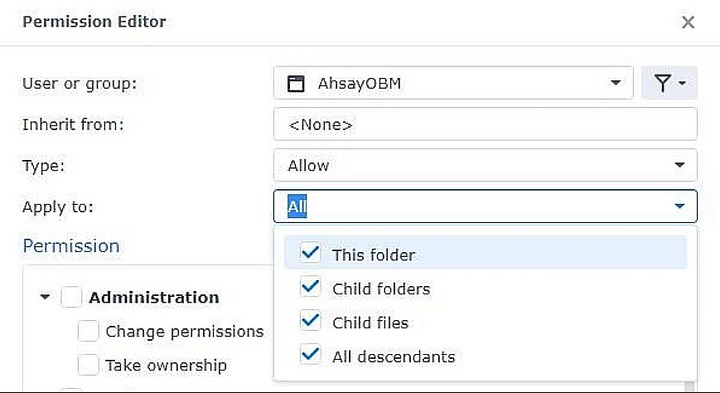
Task: Click the AhsayOBM application icon
Action: tap(296, 84)
